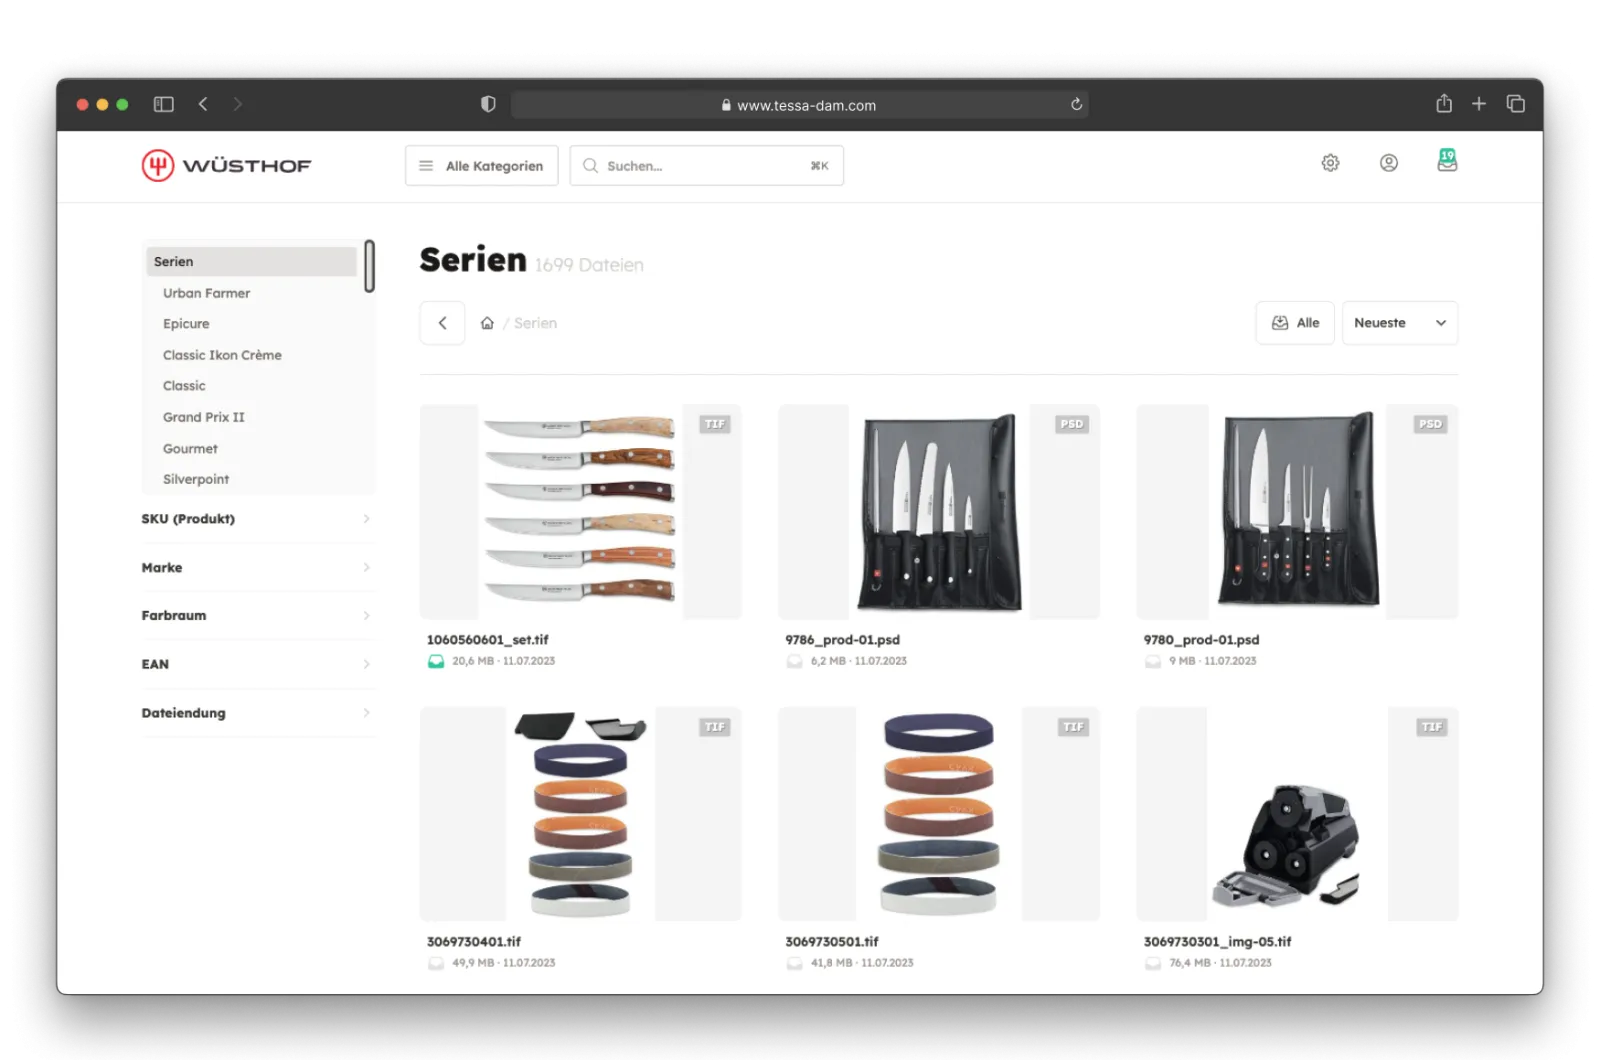Open the user account profile icon
The width and height of the screenshot is (1600, 1061).
[1388, 163]
